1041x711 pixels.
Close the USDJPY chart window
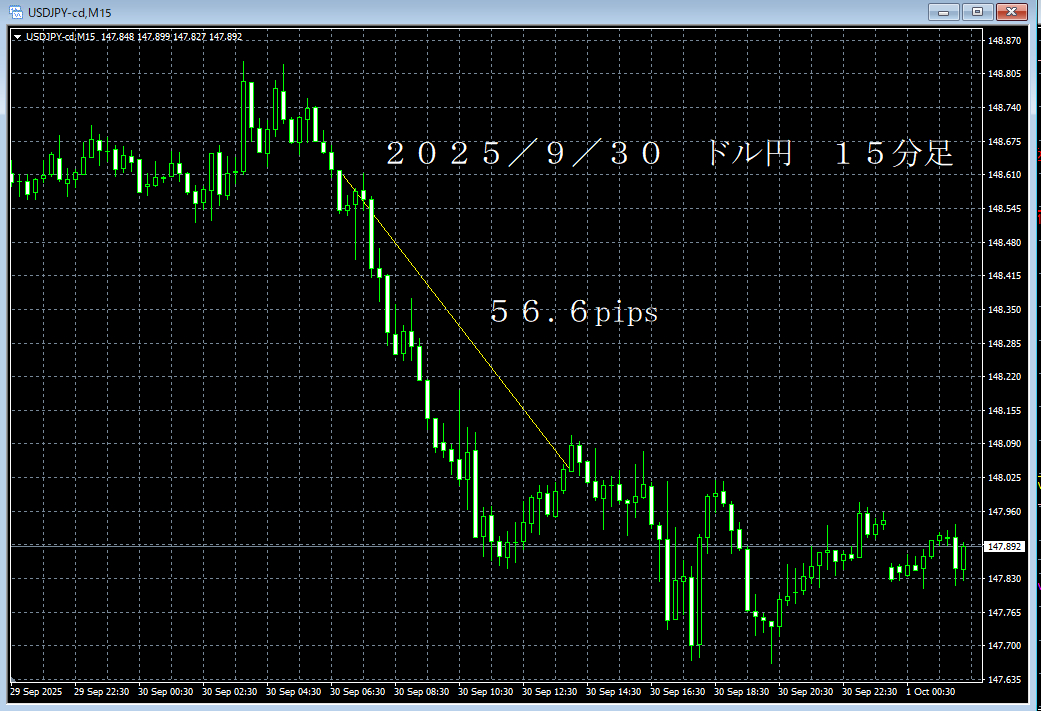tap(1012, 12)
